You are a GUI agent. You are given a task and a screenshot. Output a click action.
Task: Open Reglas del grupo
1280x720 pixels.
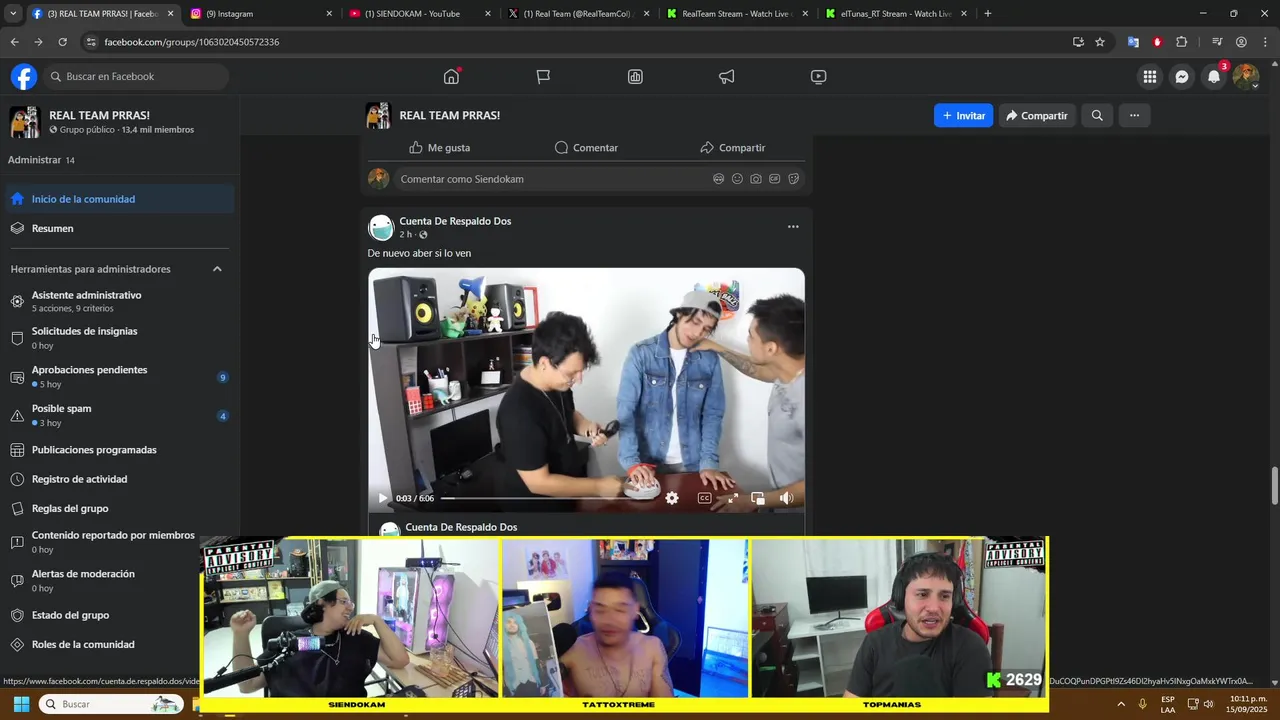pyautogui.click(x=119, y=509)
